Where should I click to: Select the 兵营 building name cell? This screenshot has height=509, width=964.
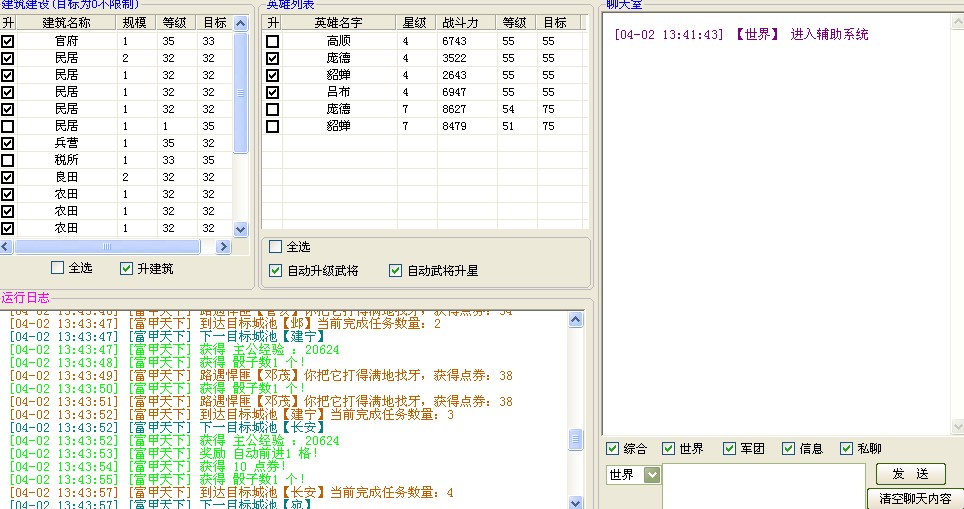pos(66,143)
